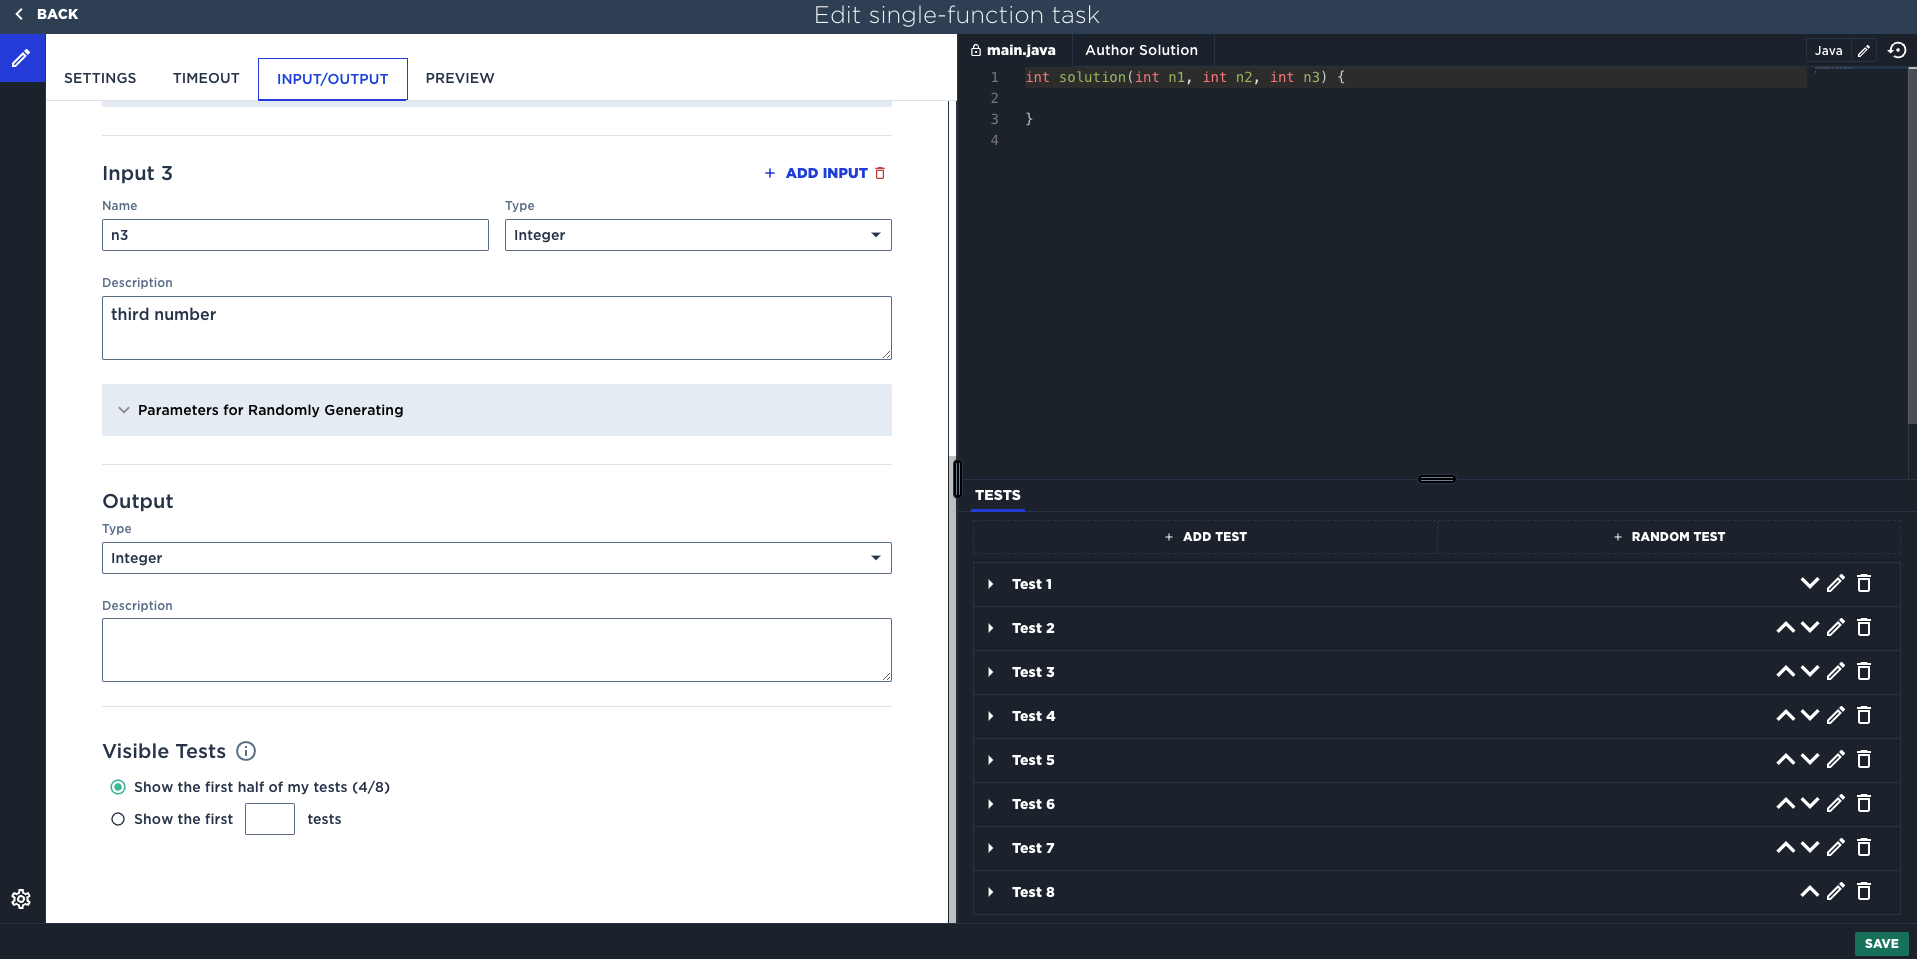Viewport: 1917px width, 959px height.
Task: Delete Input 3 with red trash icon
Action: pyautogui.click(x=880, y=173)
